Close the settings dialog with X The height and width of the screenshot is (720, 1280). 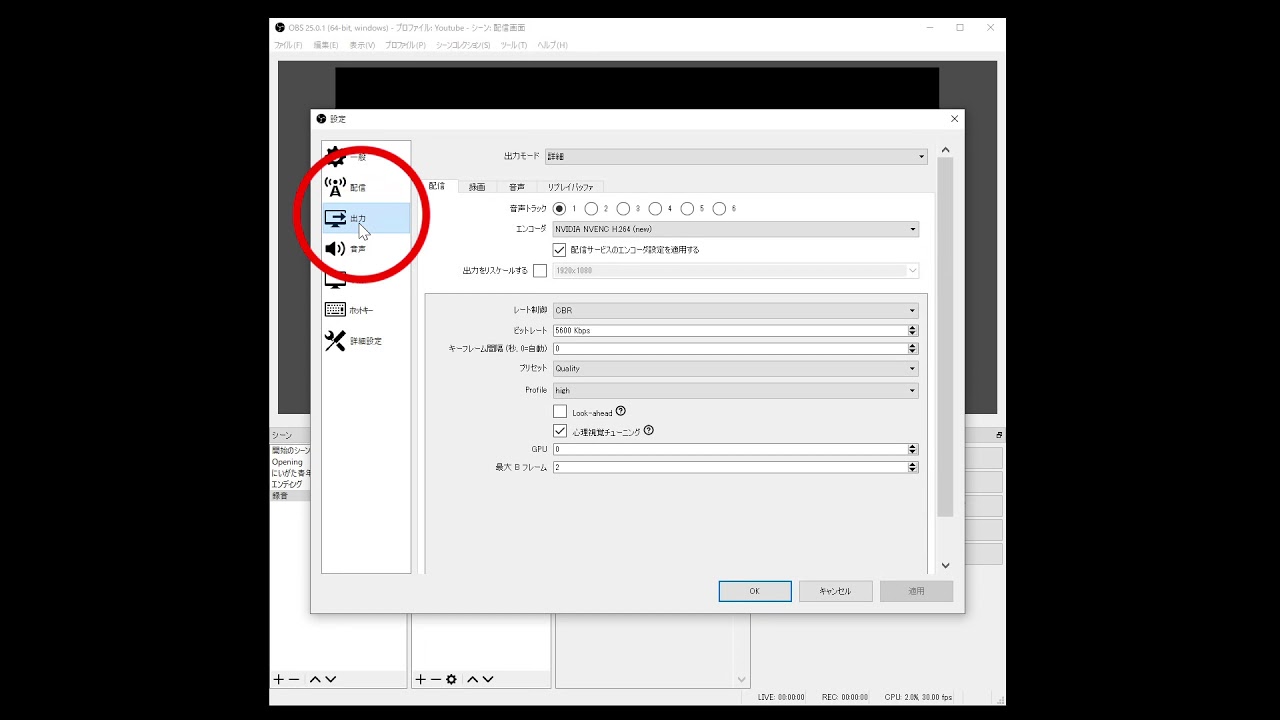coord(954,118)
